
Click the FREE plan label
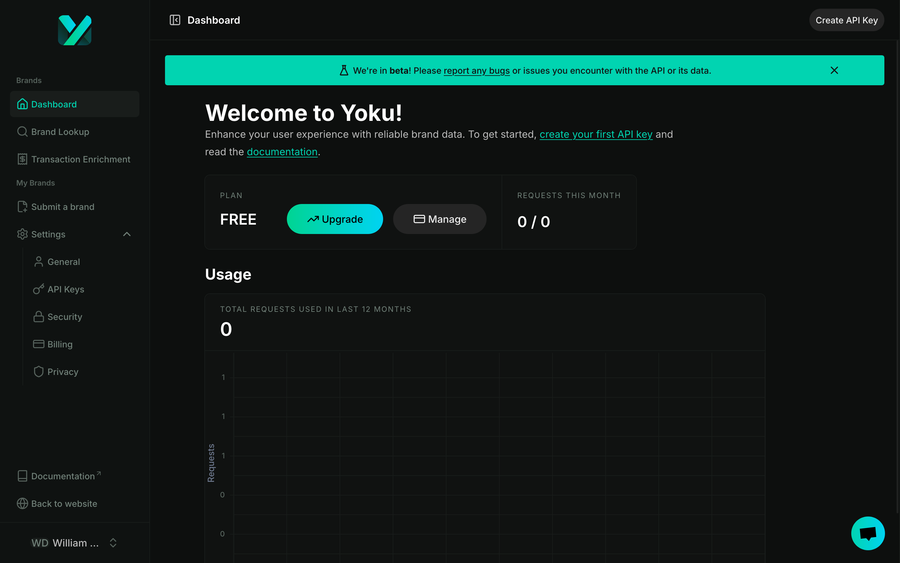(x=238, y=219)
